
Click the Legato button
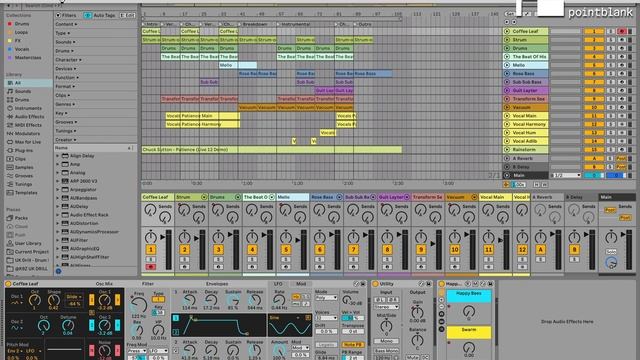coord(327,345)
